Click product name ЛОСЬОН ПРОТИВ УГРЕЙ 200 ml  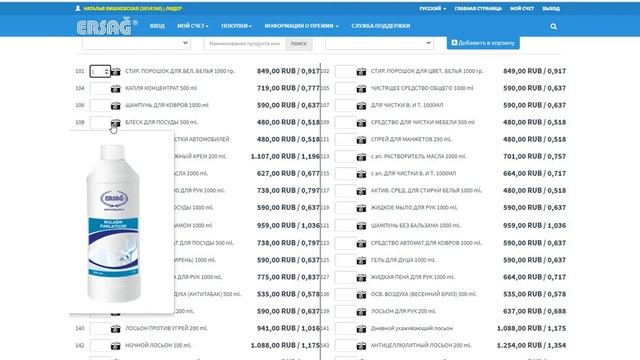(x=167, y=329)
